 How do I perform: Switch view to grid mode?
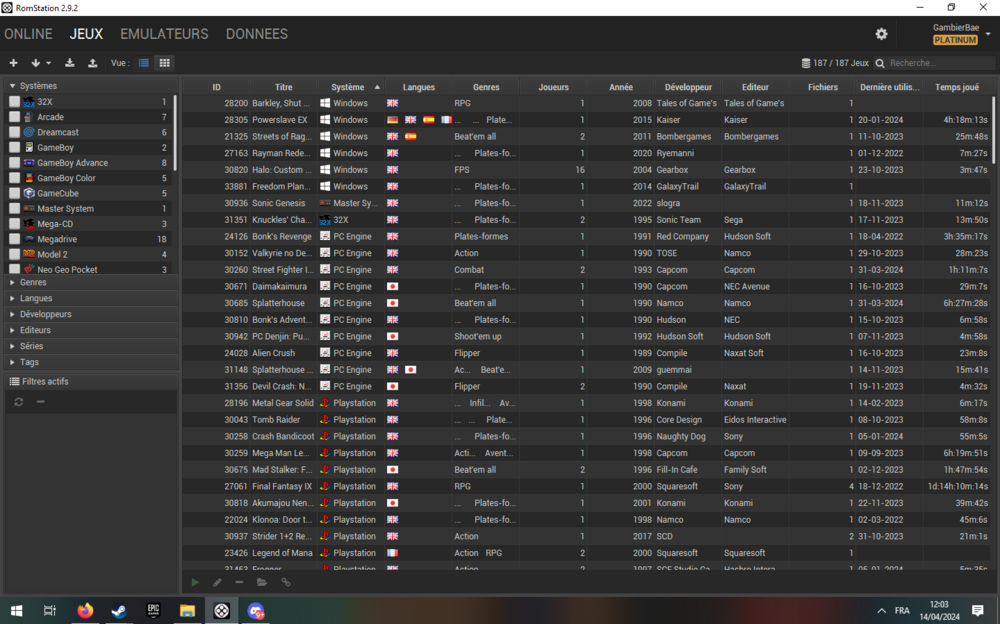[x=166, y=62]
